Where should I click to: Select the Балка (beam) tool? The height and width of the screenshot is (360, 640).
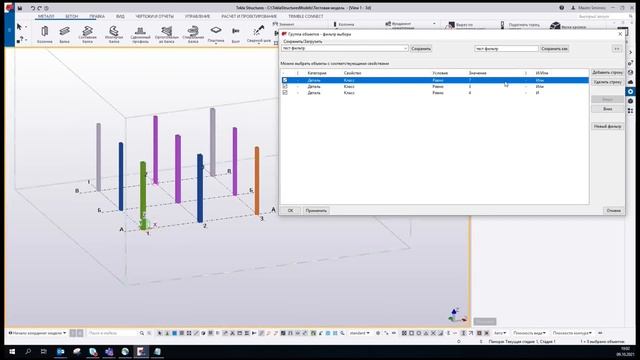coord(64,34)
